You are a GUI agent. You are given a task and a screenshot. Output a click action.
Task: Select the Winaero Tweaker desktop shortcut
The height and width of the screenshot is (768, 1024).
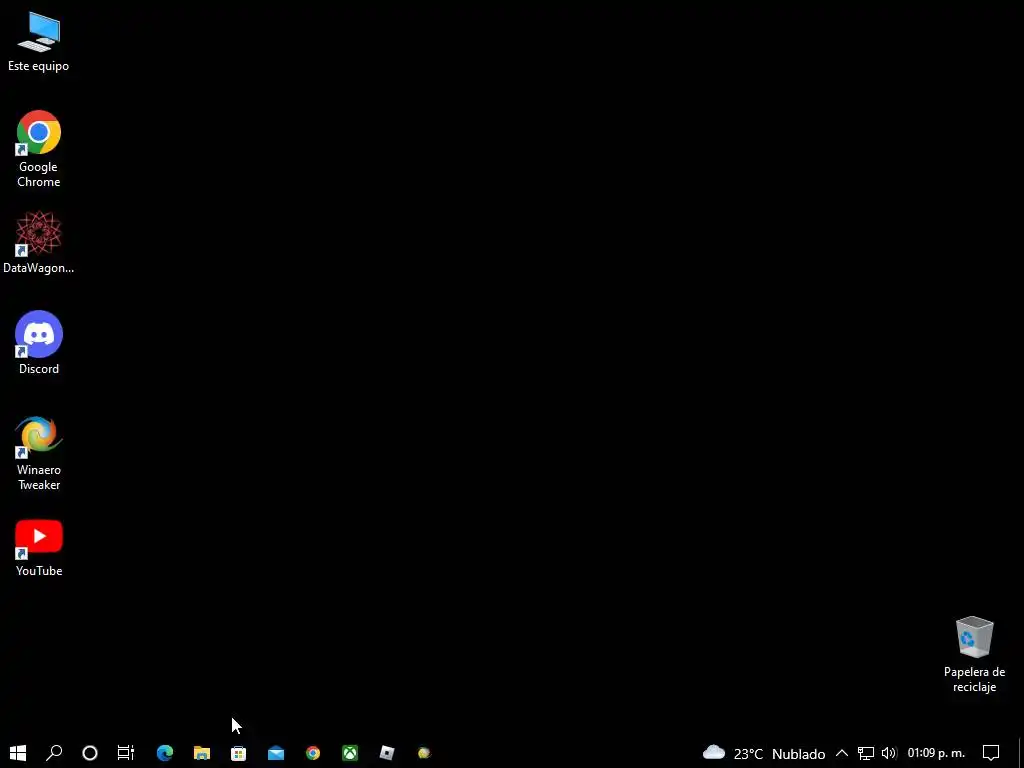pyautogui.click(x=39, y=453)
